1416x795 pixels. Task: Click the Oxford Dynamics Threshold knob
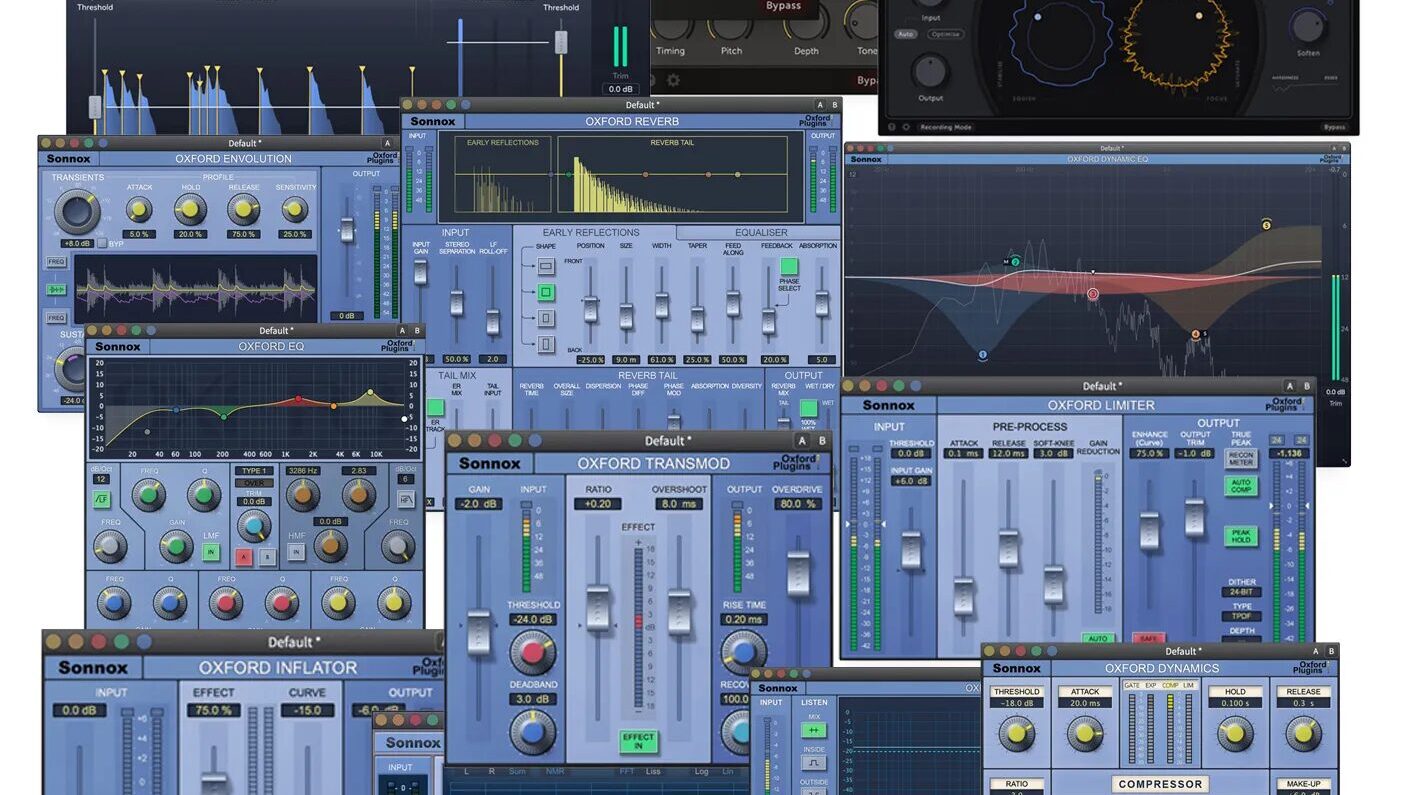tap(1017, 734)
